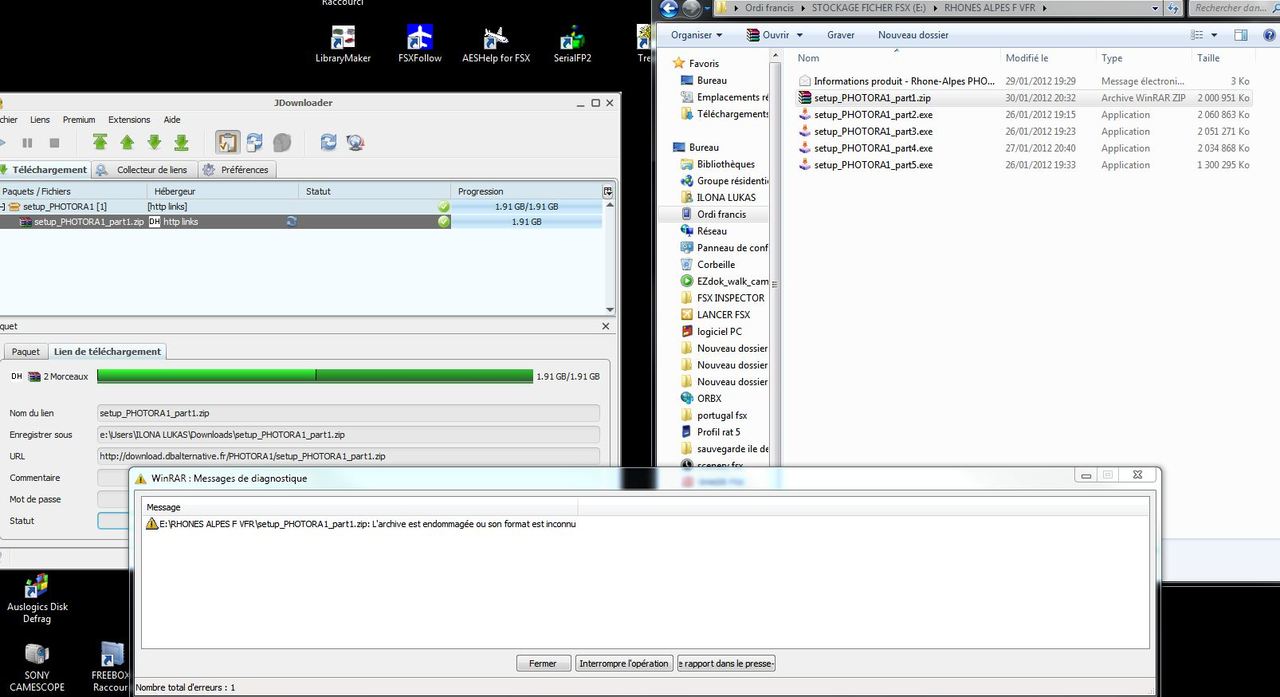The height and width of the screenshot is (697, 1280).
Task: Move selected download down one position
Action: point(154,142)
